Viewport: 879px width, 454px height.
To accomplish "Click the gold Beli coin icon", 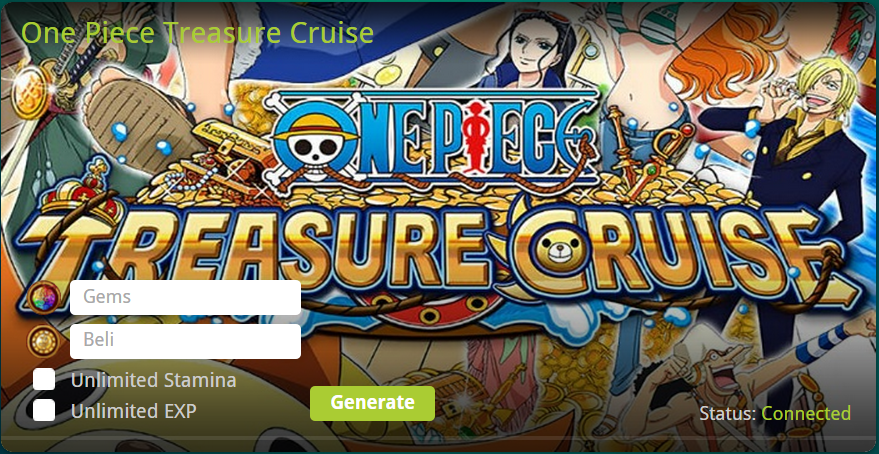I will pyautogui.click(x=44, y=341).
